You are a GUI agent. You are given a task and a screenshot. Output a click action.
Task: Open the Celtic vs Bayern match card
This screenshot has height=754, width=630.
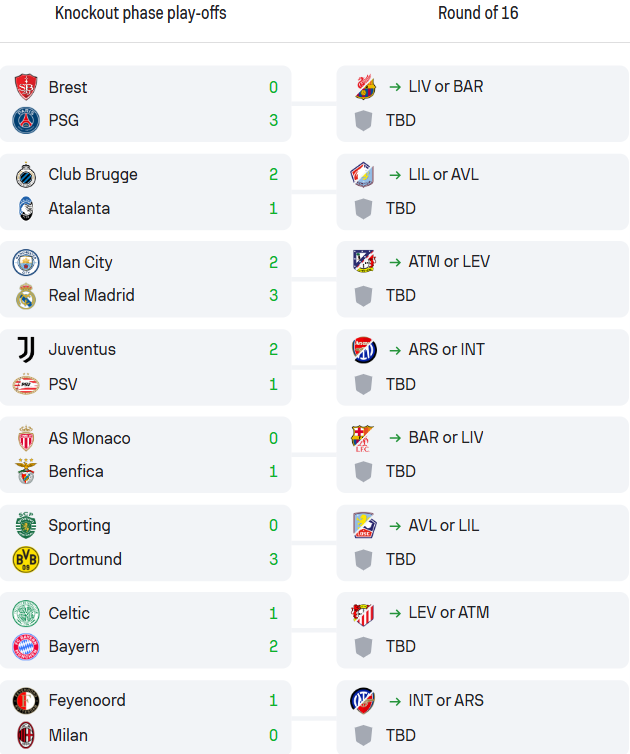145,630
